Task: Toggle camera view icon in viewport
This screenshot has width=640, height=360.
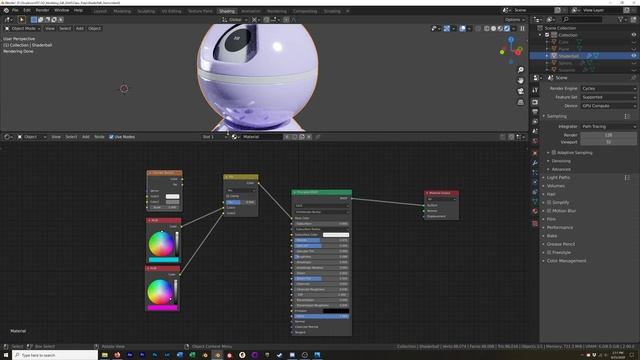Action: [520, 91]
